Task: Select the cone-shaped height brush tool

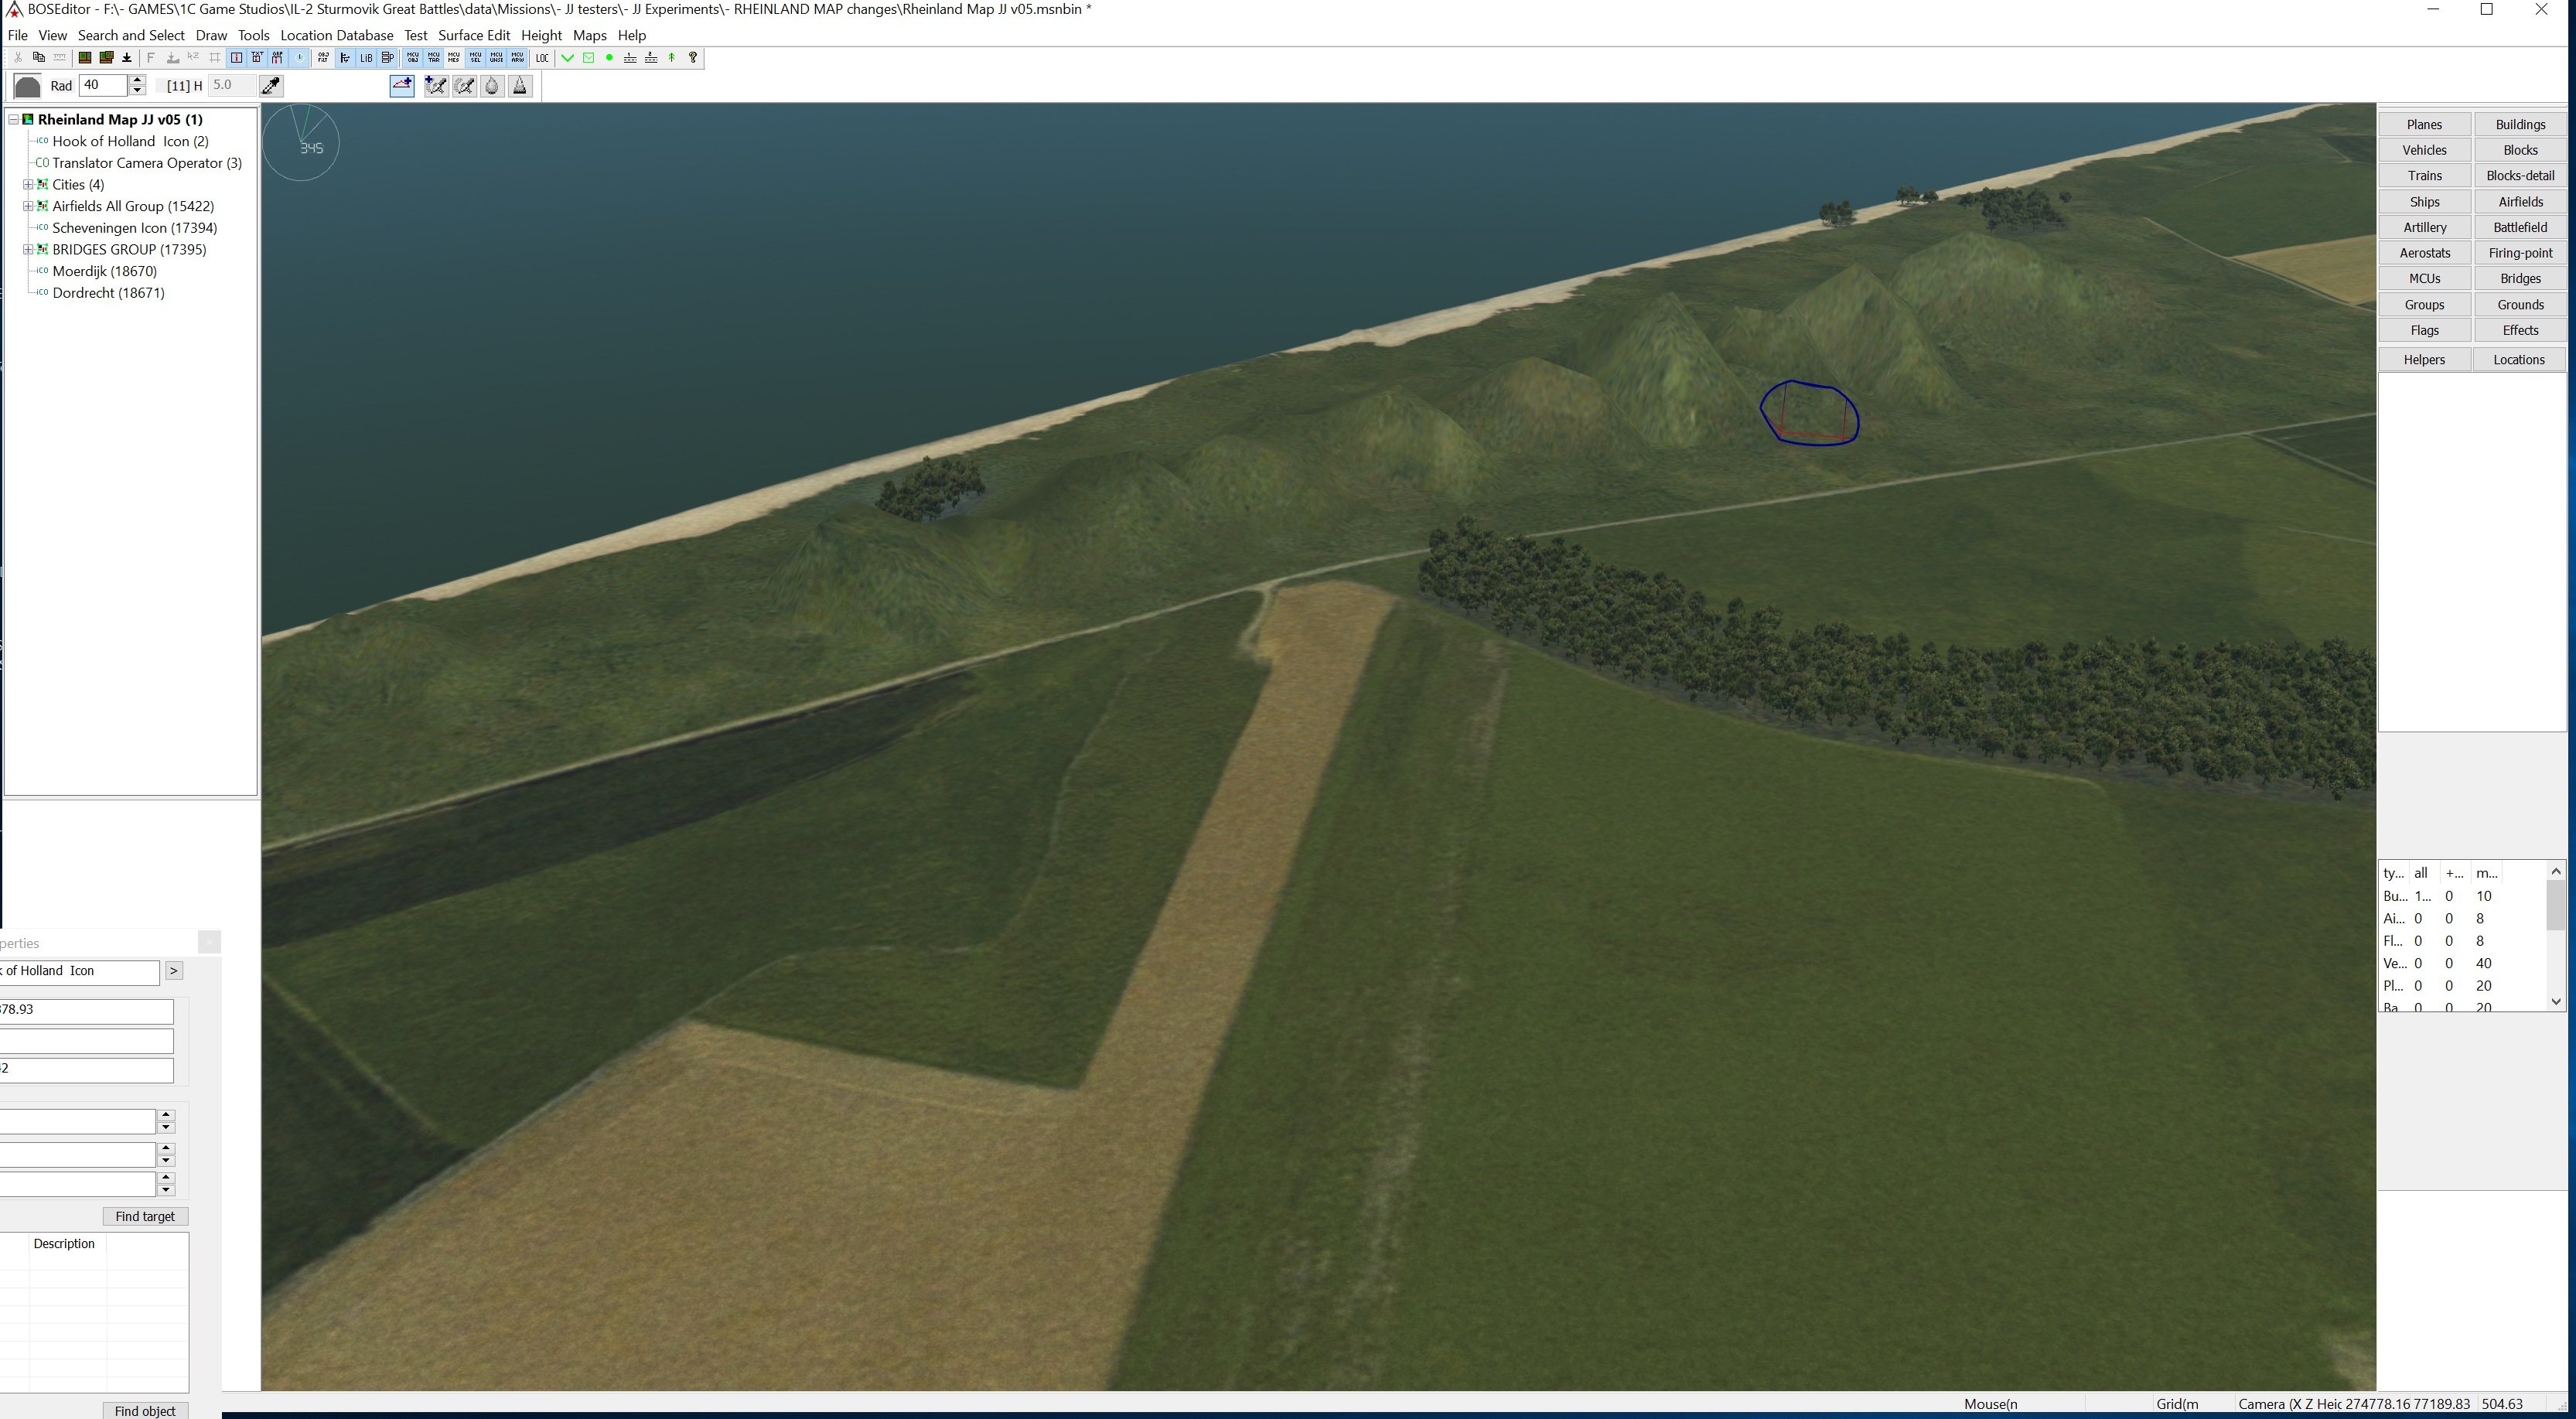Action: [520, 86]
